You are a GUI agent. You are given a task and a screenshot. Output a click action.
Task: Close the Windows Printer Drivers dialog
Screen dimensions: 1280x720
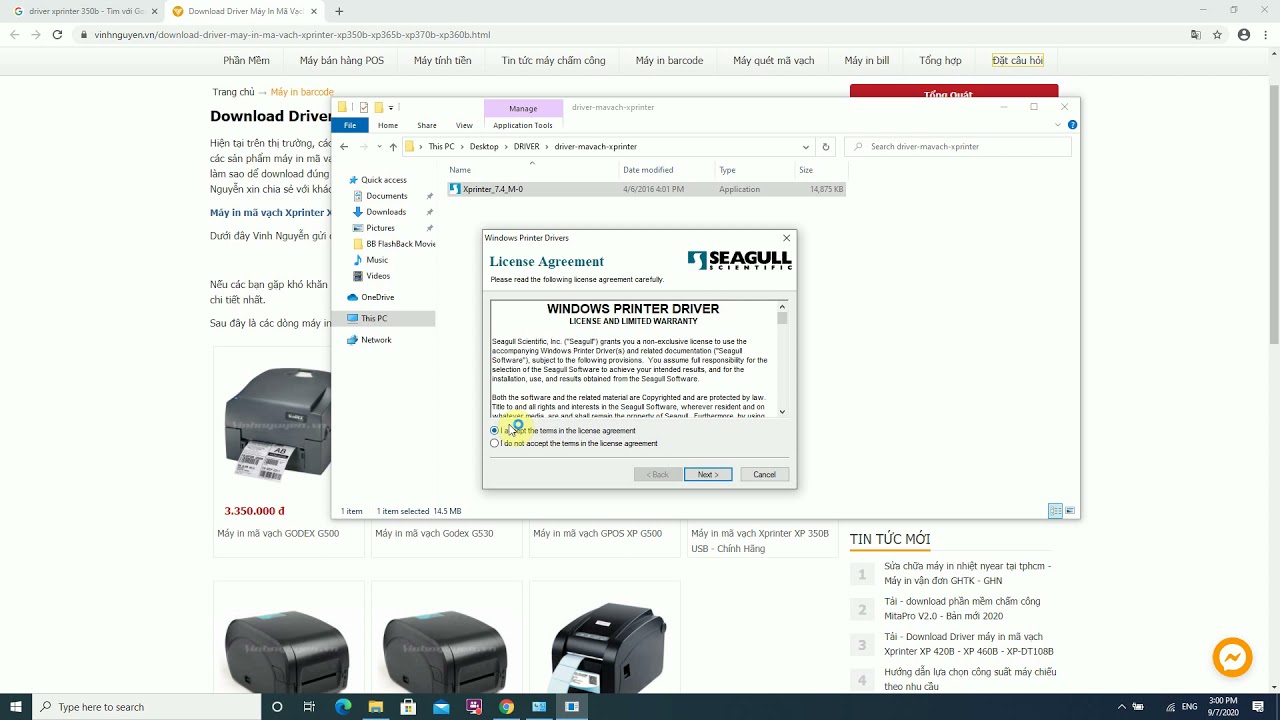coord(786,238)
